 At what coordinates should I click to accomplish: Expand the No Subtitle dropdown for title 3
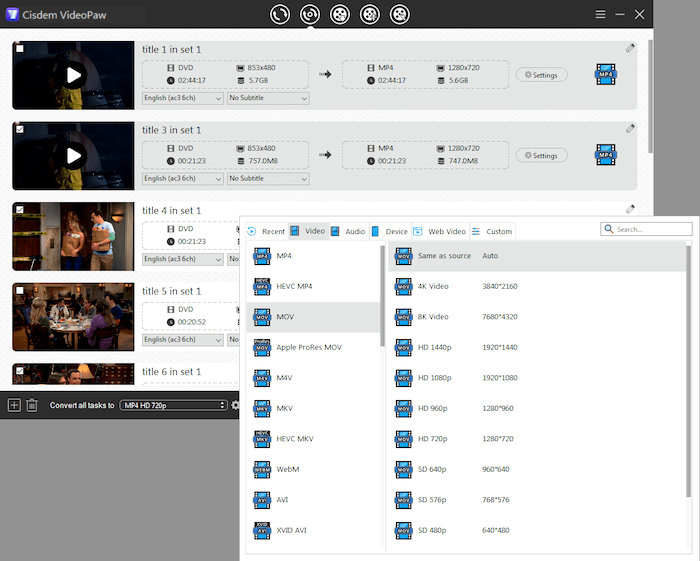(267, 179)
